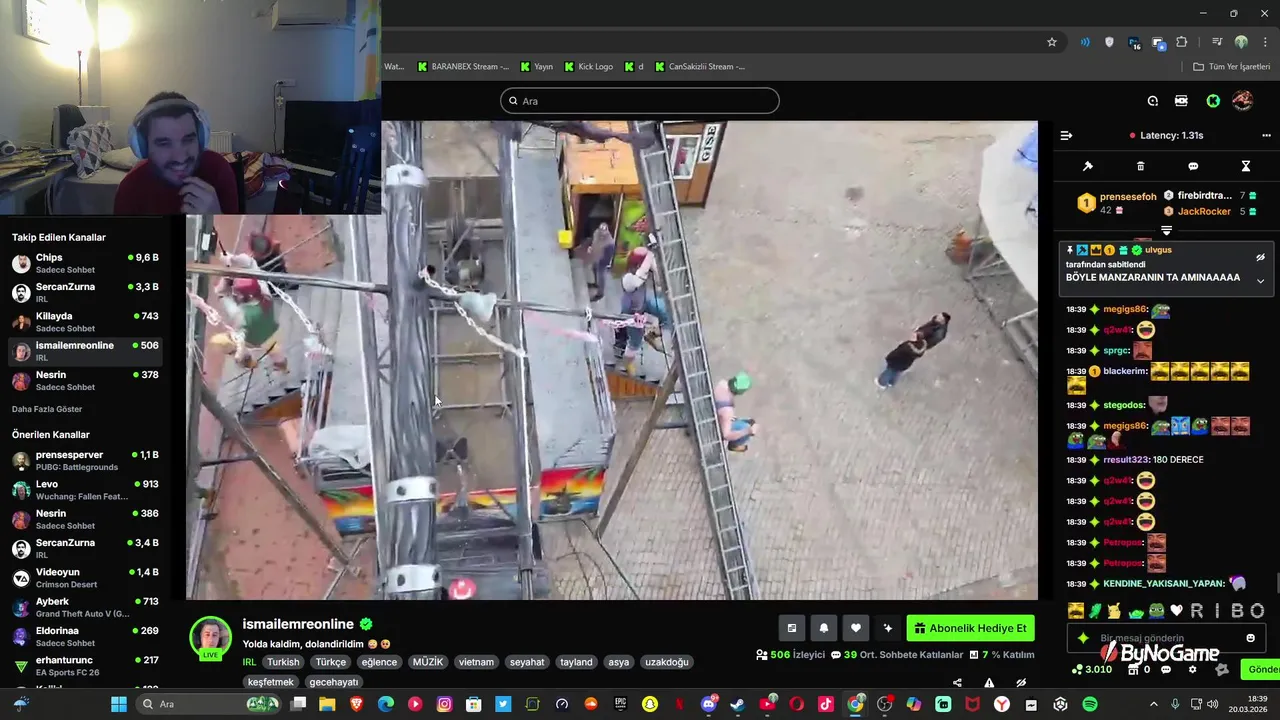Open File Explorer from the taskbar
Screen dimensions: 1280x720
click(327, 704)
